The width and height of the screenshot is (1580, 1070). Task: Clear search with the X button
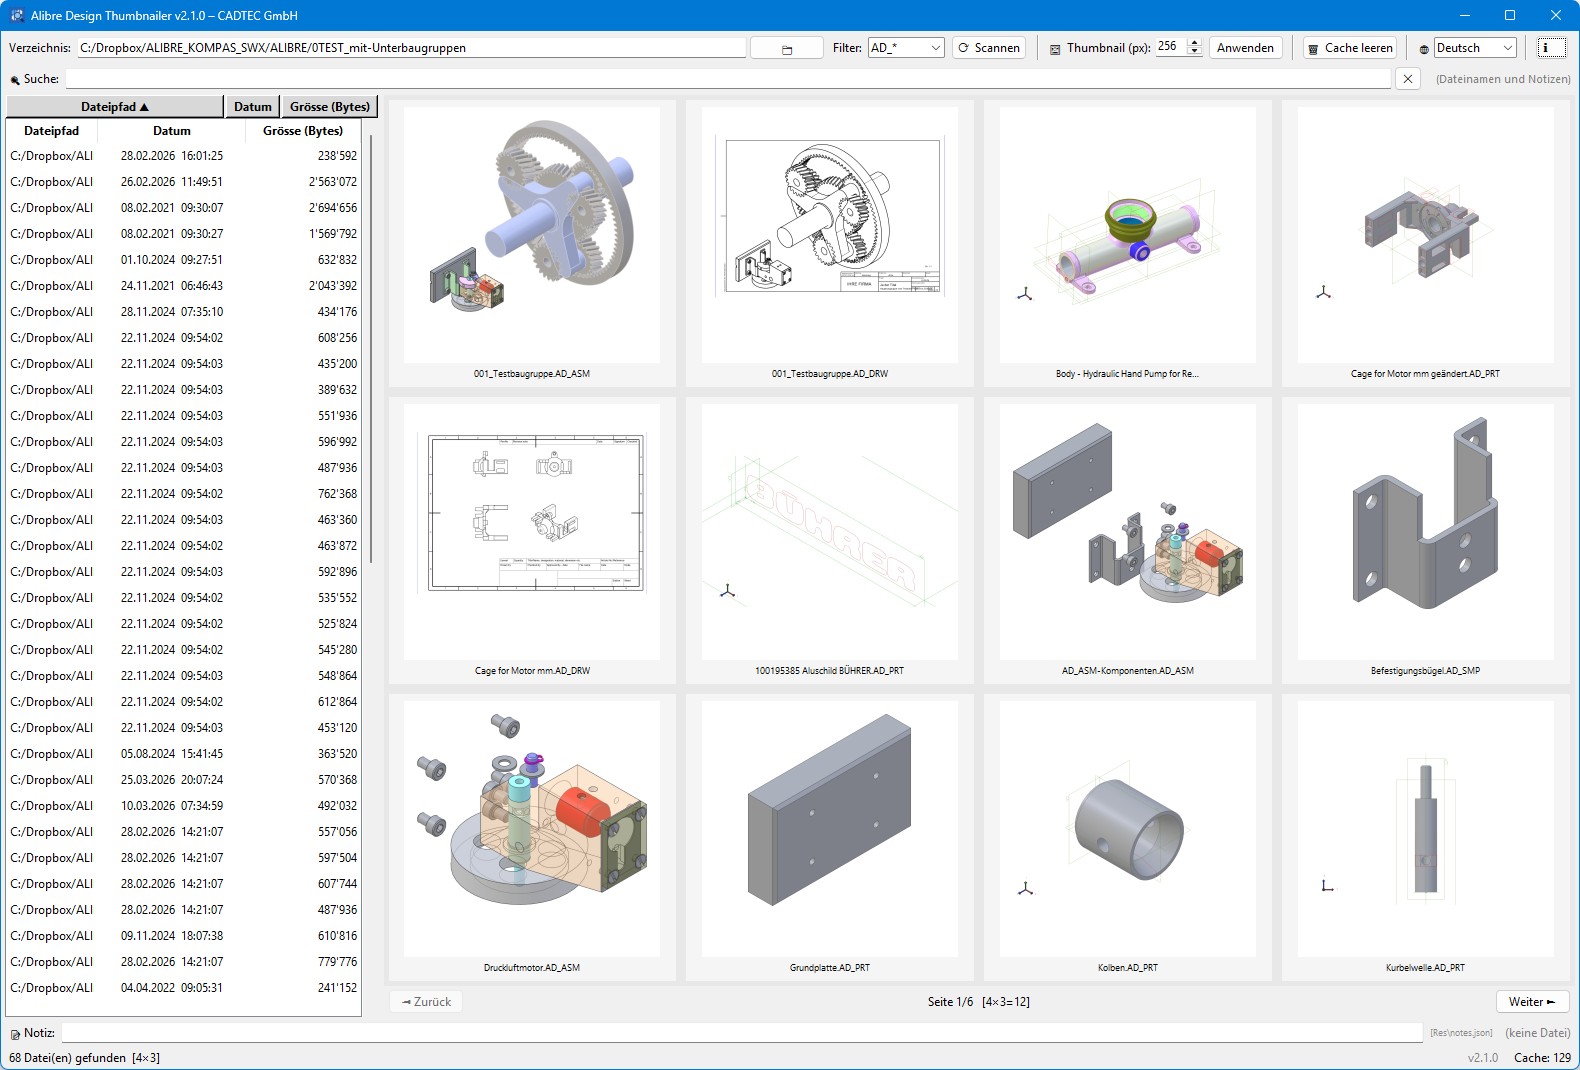click(1407, 79)
